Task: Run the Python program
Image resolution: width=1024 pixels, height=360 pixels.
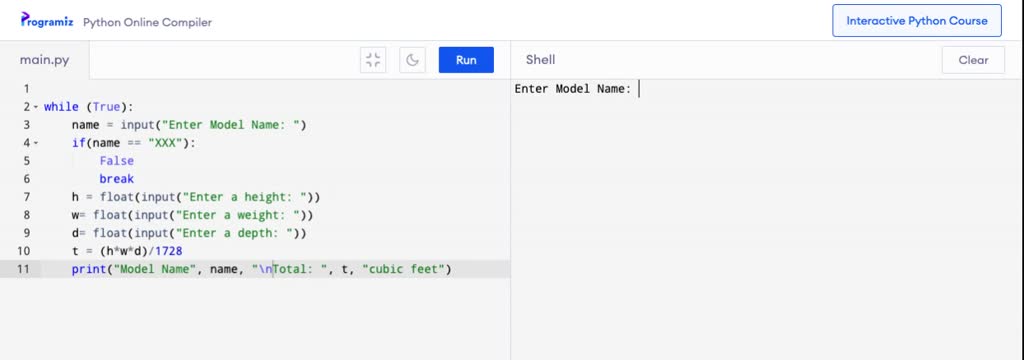Action: [x=466, y=60]
